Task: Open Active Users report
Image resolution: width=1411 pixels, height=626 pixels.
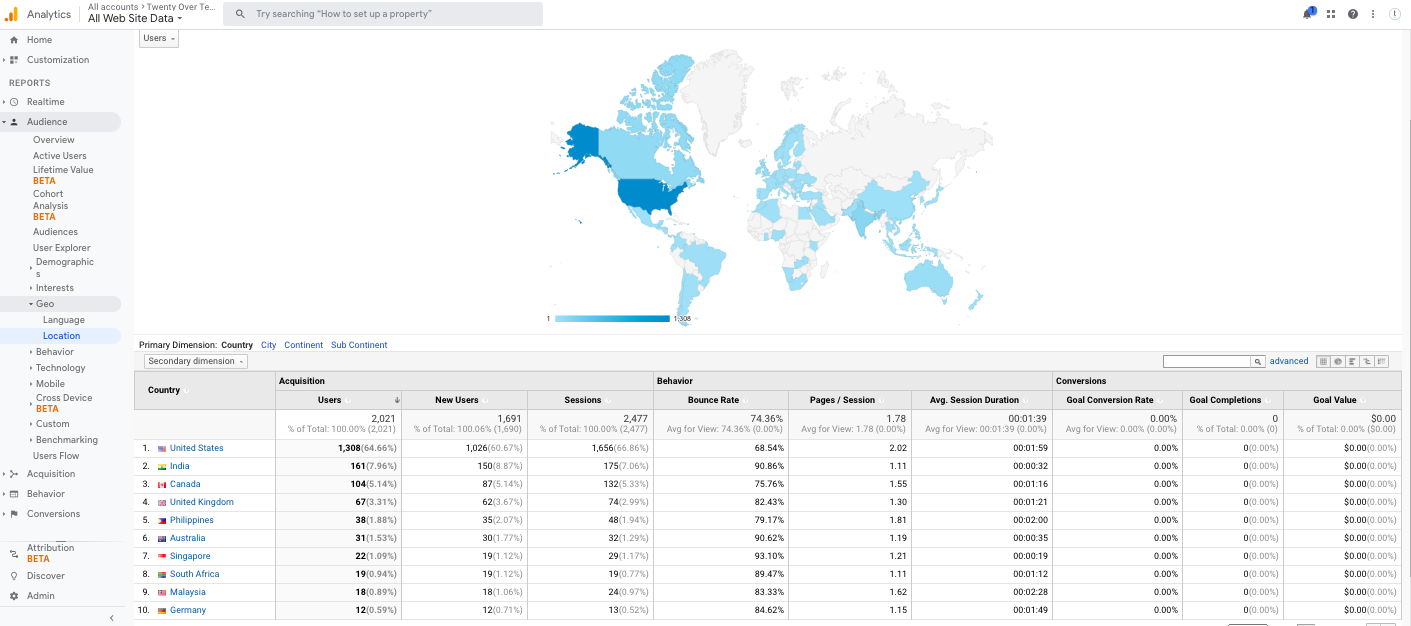Action: point(60,156)
